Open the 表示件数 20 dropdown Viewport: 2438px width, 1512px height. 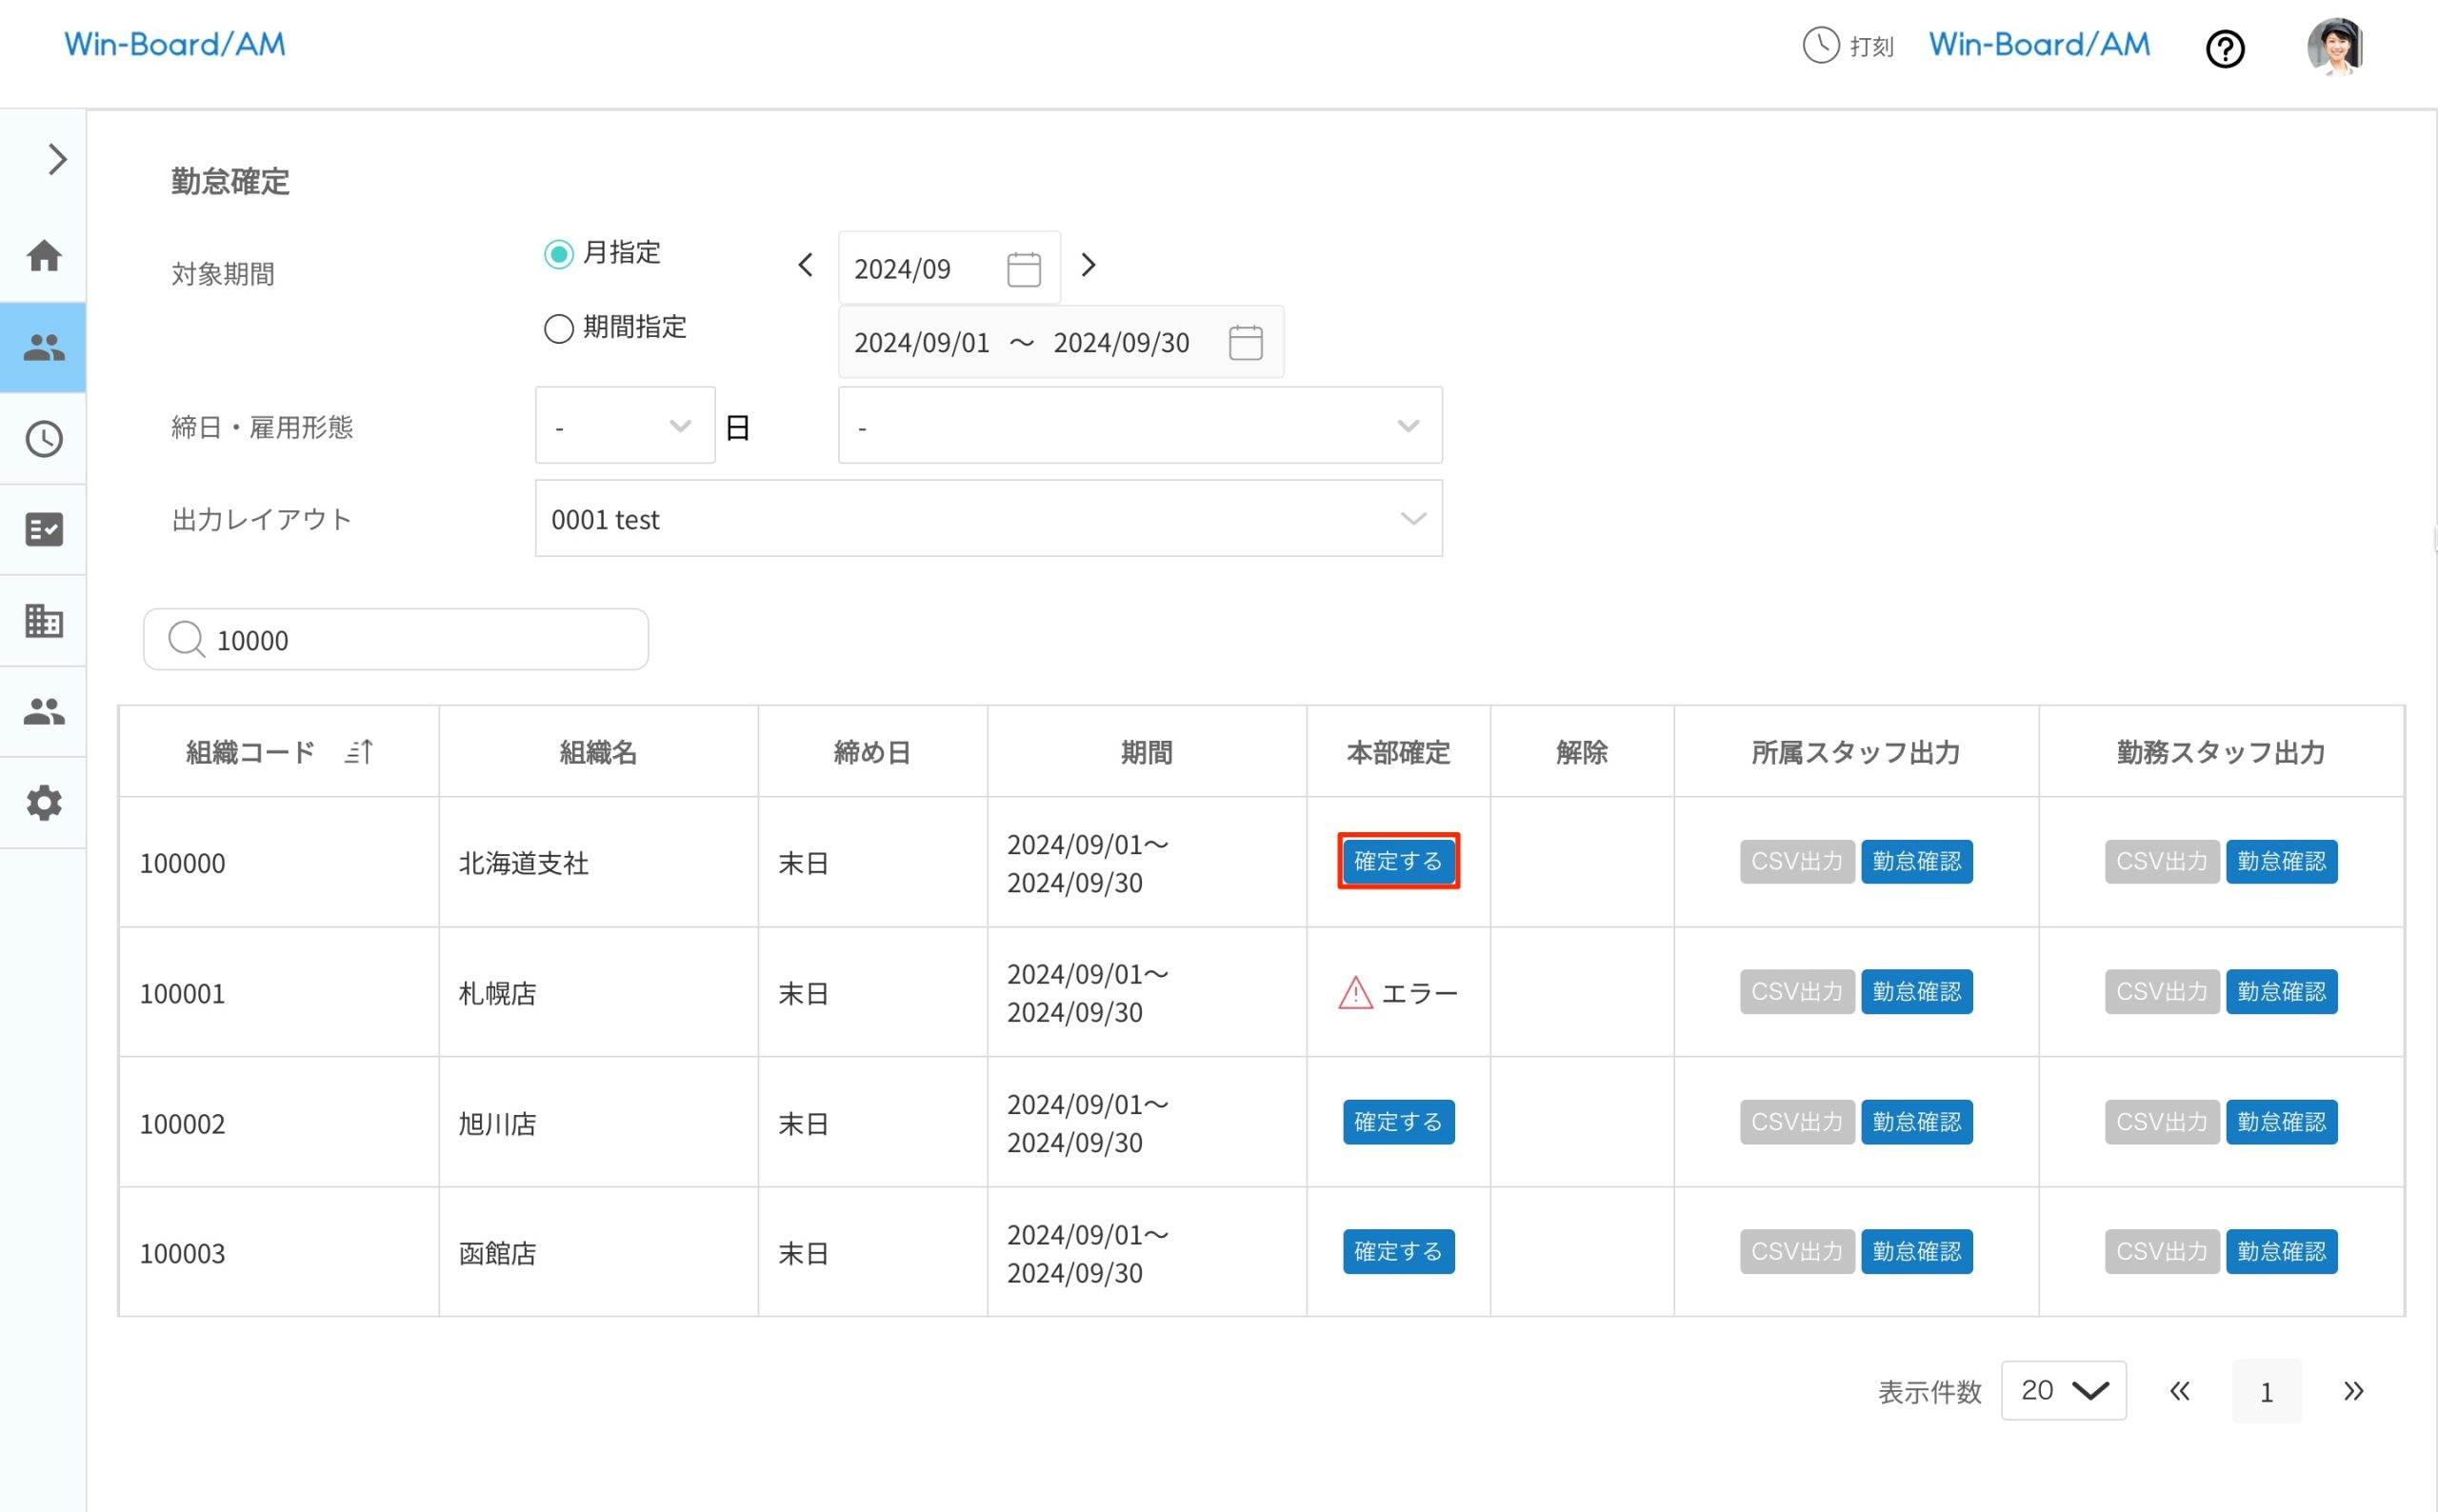click(x=2062, y=1390)
